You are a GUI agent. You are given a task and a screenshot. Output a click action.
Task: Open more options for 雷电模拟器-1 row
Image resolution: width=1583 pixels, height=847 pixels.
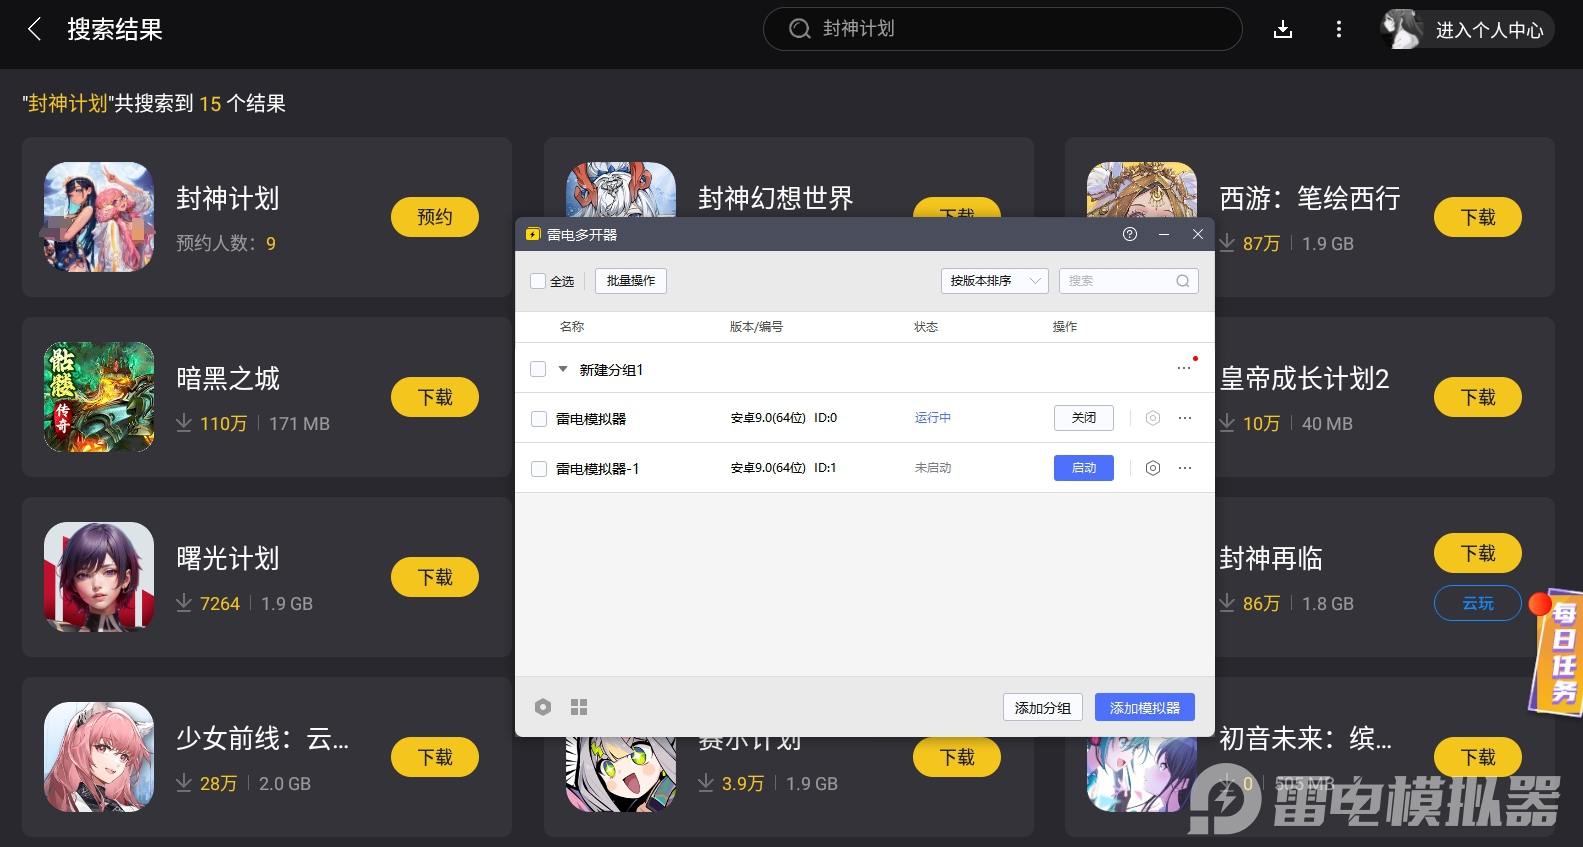(1185, 468)
